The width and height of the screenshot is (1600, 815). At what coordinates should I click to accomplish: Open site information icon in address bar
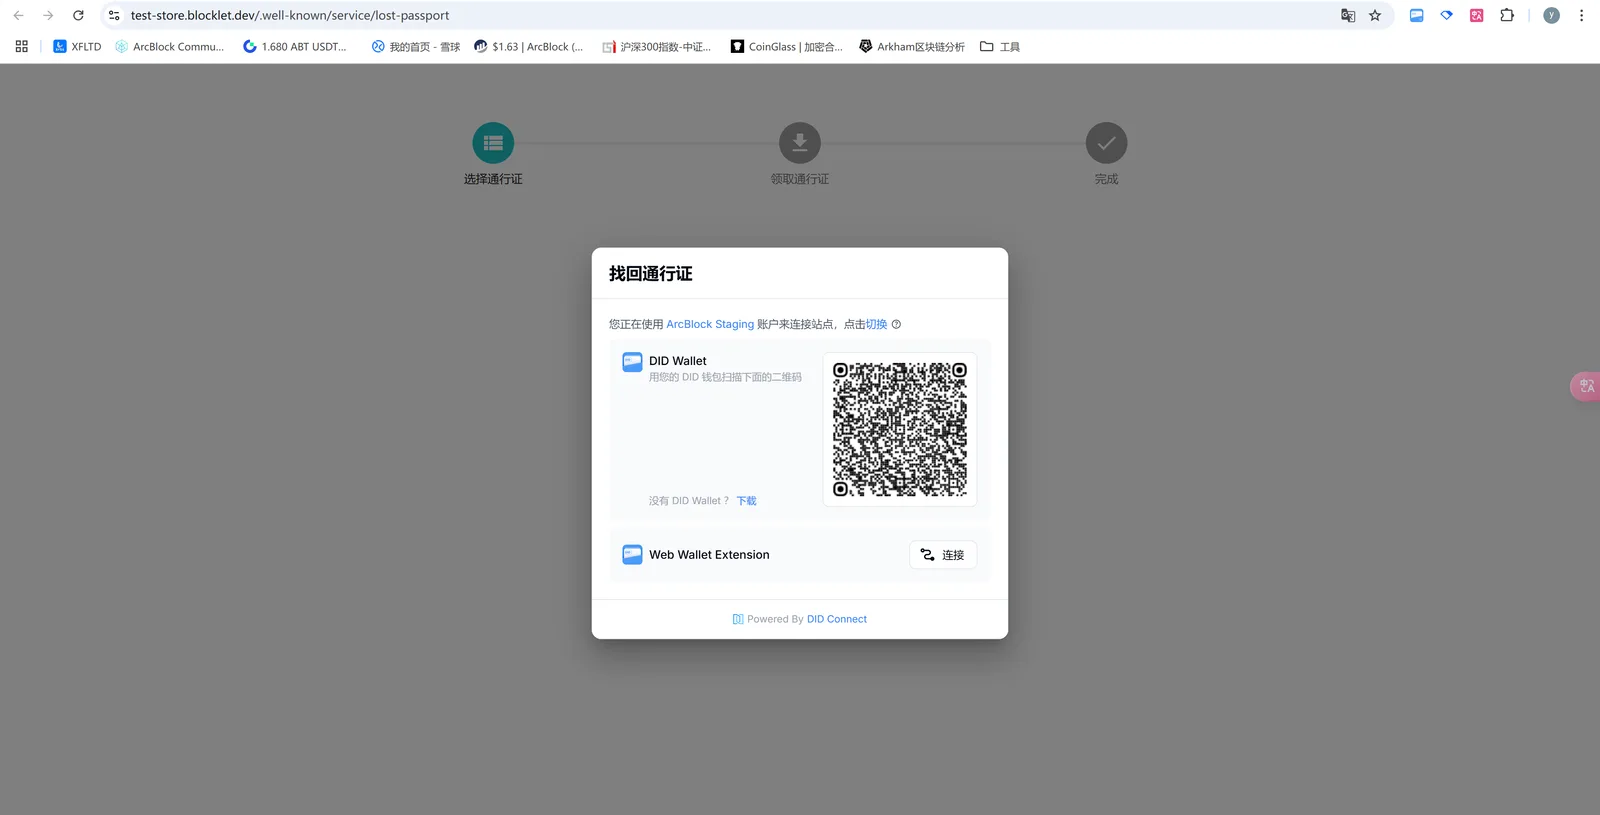(x=114, y=15)
